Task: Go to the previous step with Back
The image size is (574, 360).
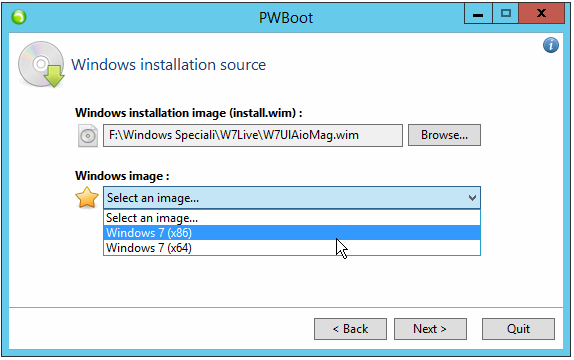Action: (350, 329)
